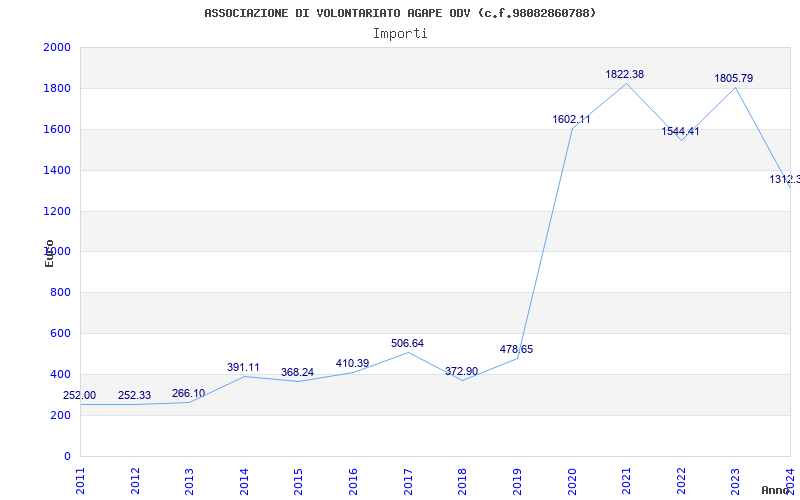
Task: Click the x-axis year label 2018
Action: tap(462, 482)
